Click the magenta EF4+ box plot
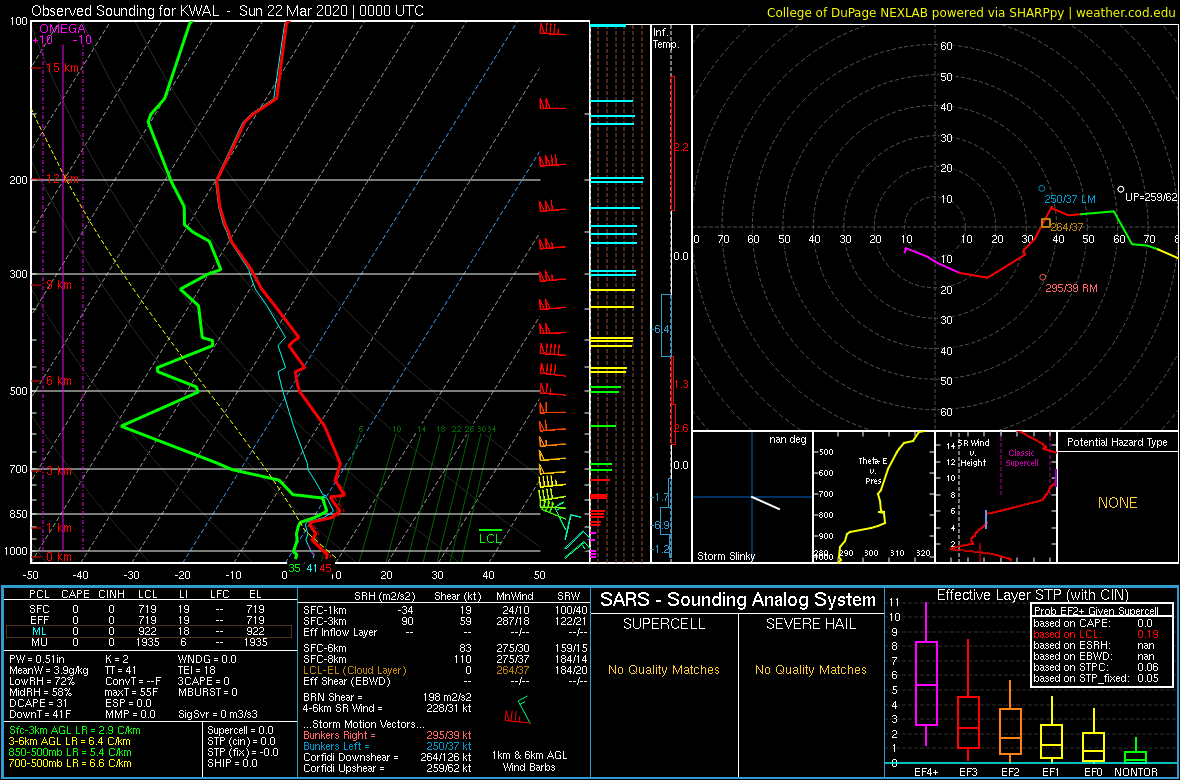 926,675
